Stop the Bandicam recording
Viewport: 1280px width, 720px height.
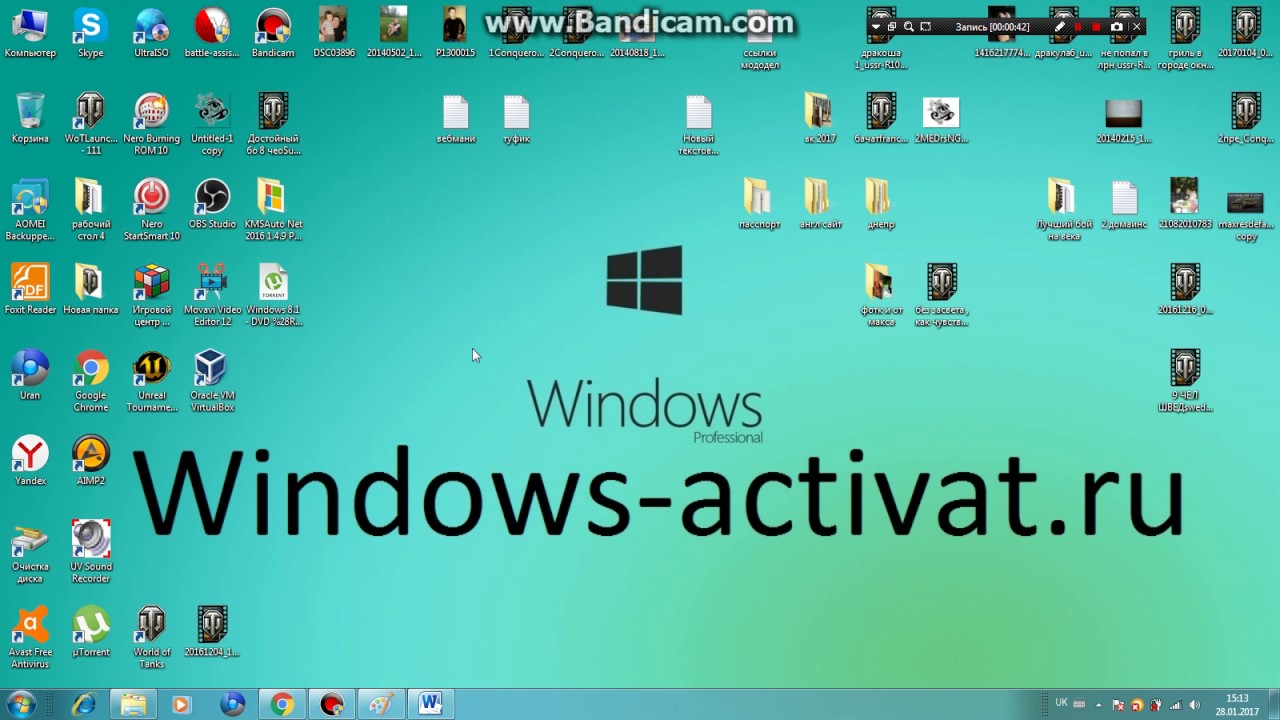pyautogui.click(x=1096, y=27)
